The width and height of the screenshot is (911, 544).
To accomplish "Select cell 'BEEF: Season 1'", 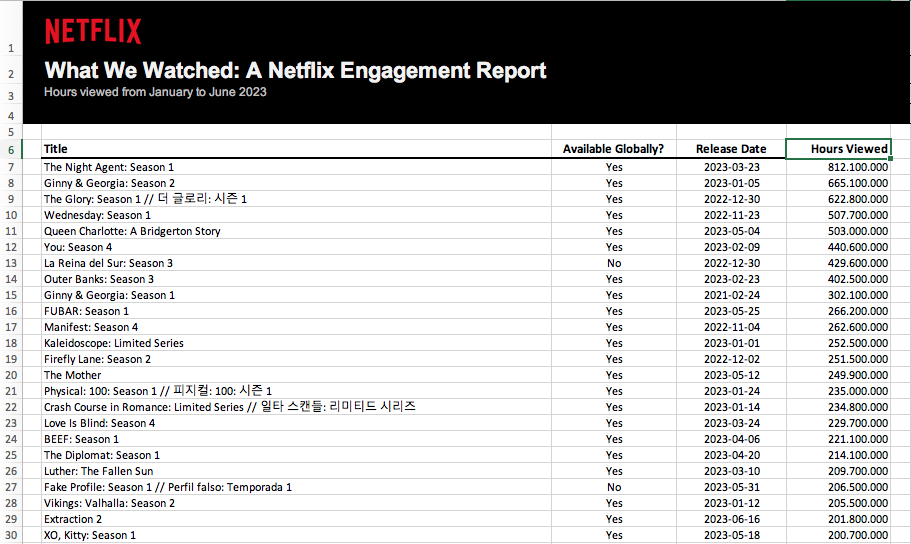I will point(296,439).
